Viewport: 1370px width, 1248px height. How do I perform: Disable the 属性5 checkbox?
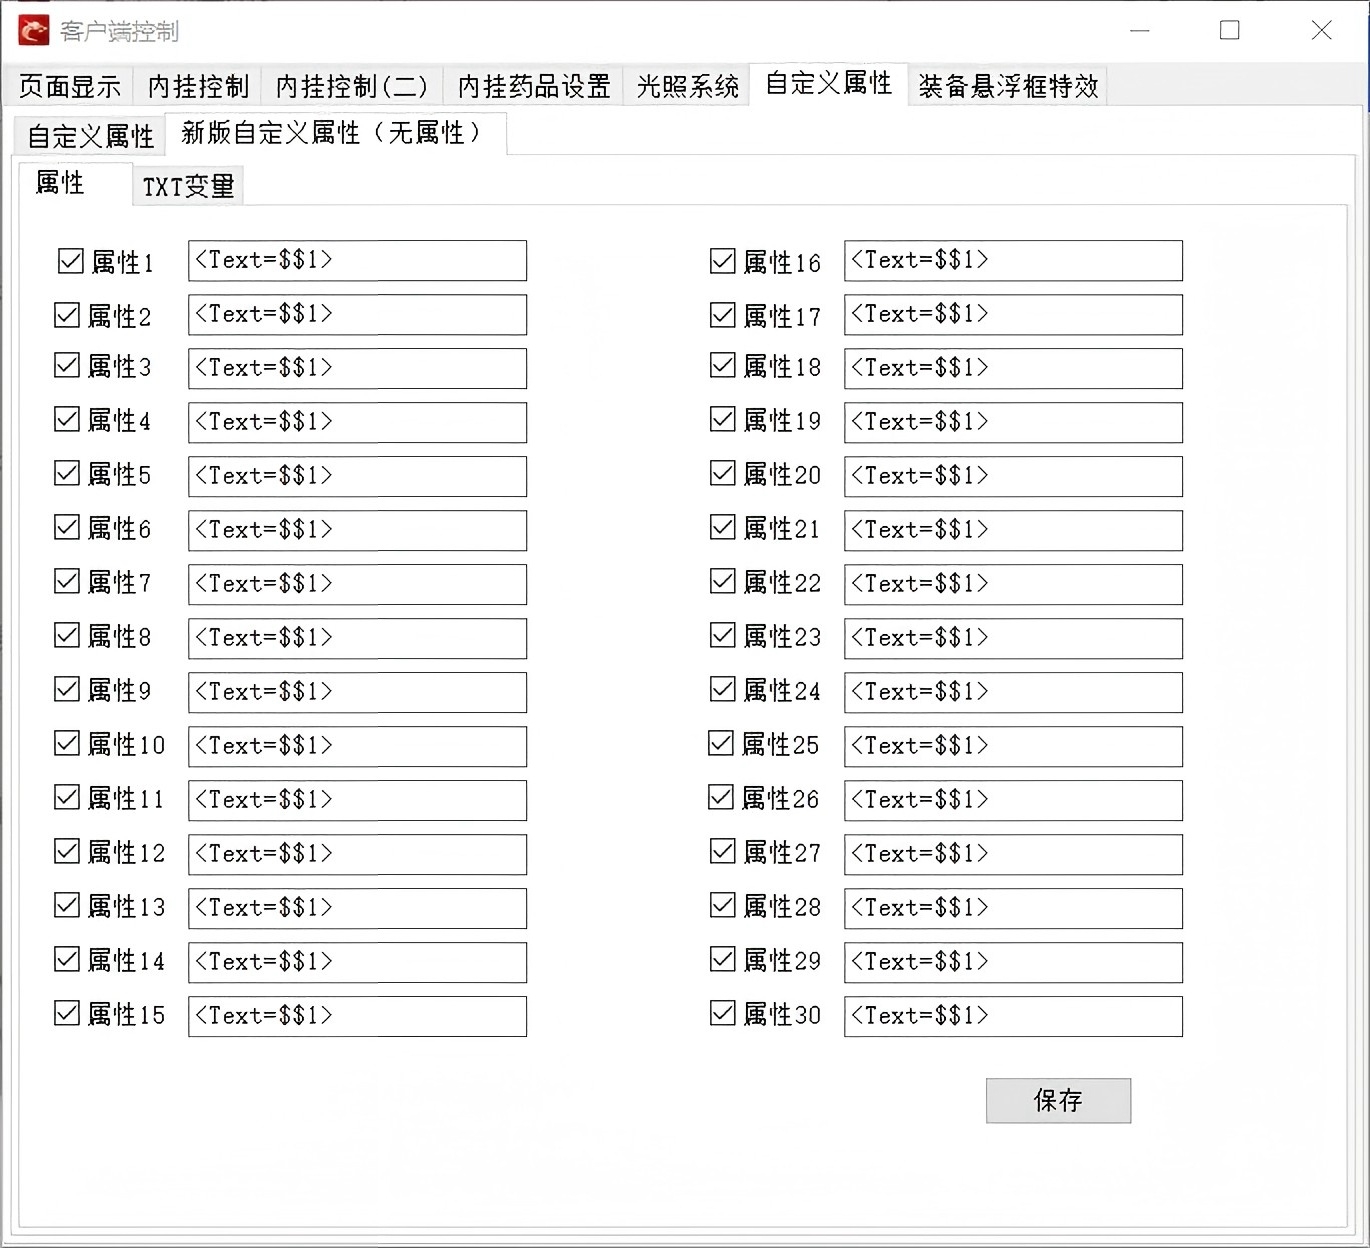[x=69, y=476]
